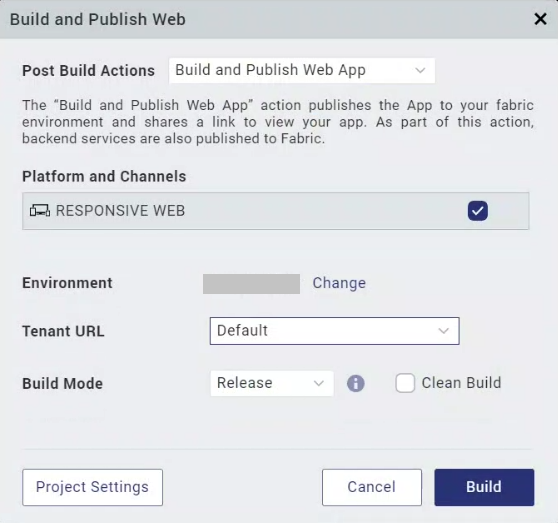Open the Build Mode Release dropdown
The image size is (558, 523).
272,383
